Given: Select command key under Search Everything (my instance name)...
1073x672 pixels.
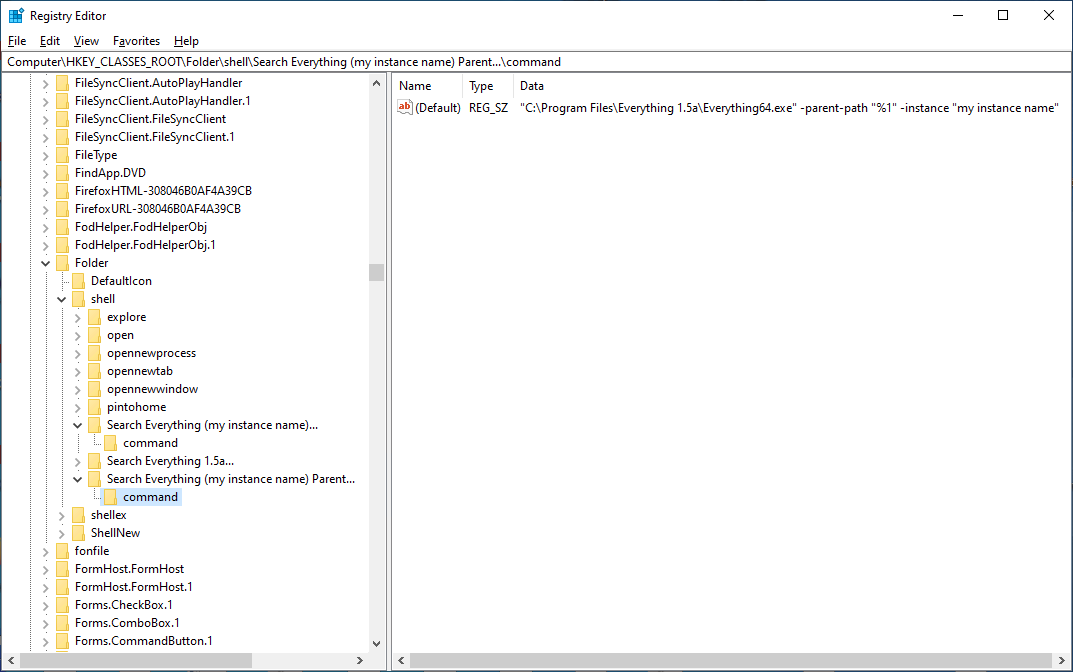Looking at the screenshot, I should [151, 443].
